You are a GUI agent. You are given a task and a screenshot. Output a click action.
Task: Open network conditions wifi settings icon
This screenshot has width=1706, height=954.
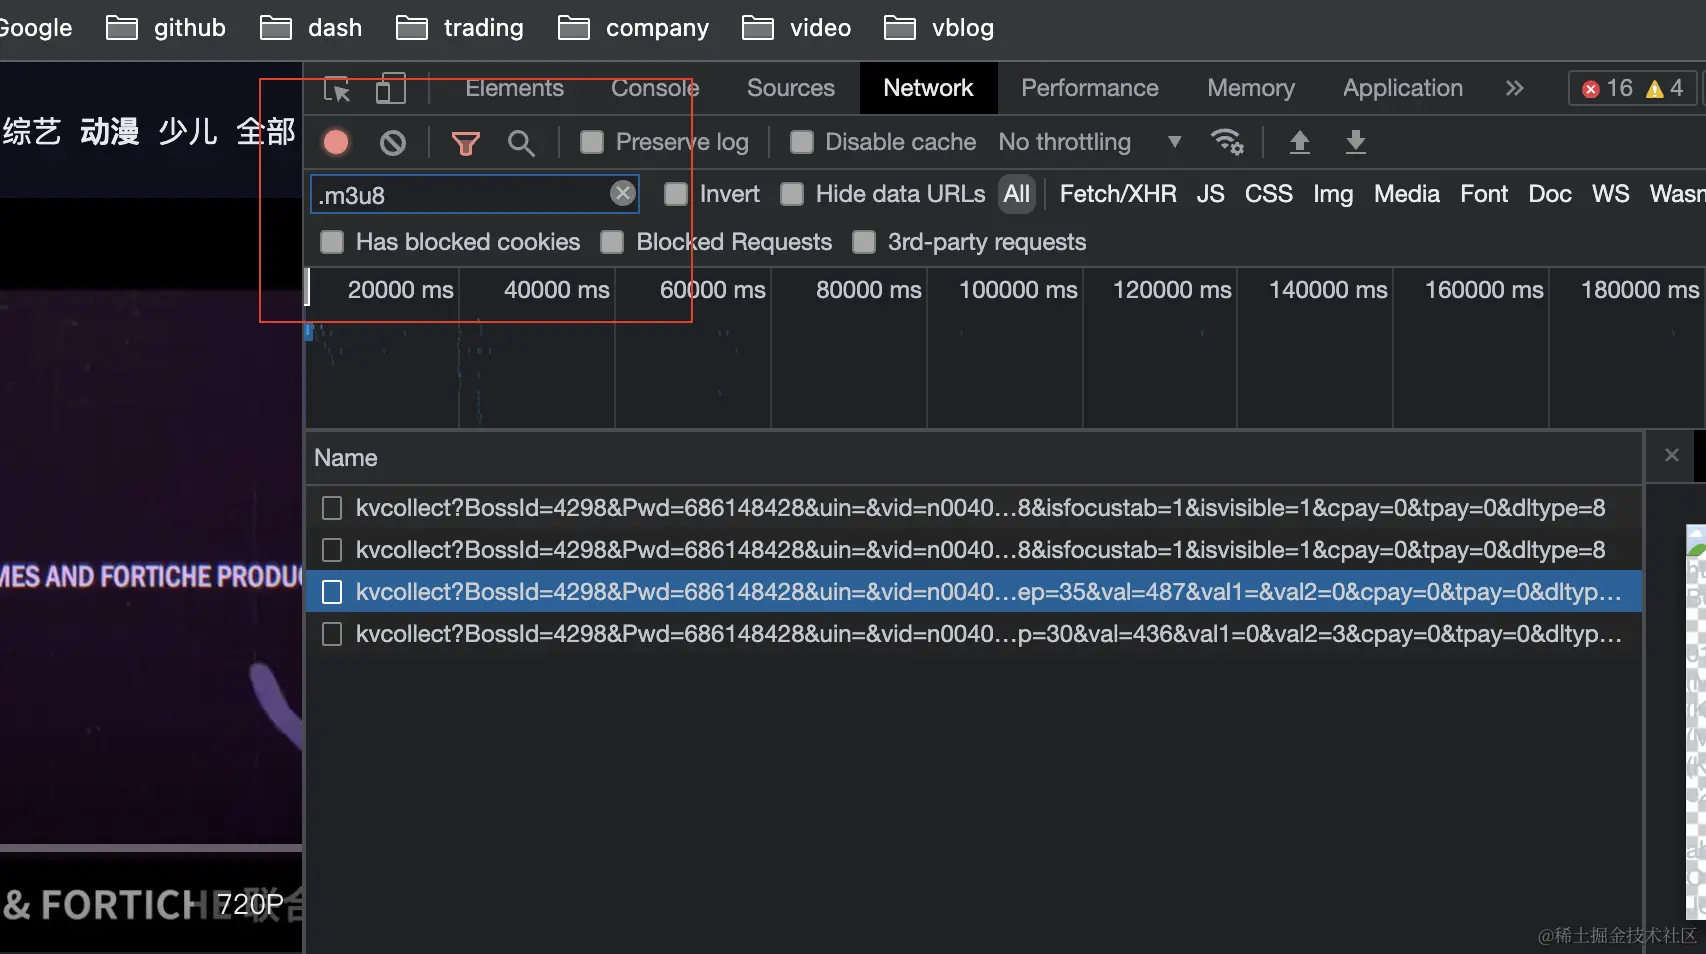click(x=1227, y=142)
